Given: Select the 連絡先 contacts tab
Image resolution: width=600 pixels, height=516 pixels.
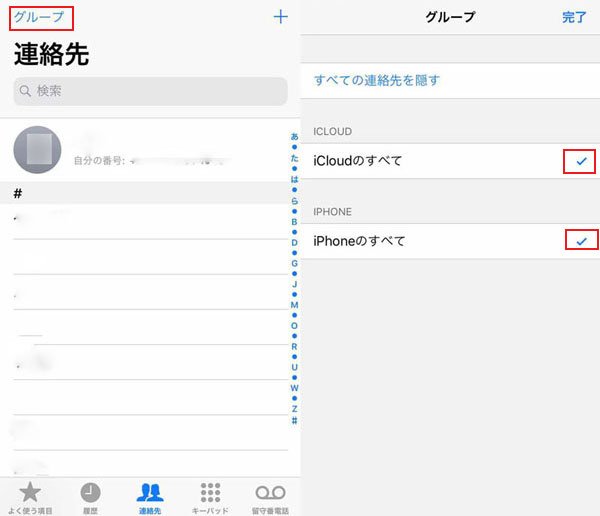Looking at the screenshot, I should pos(150,498).
